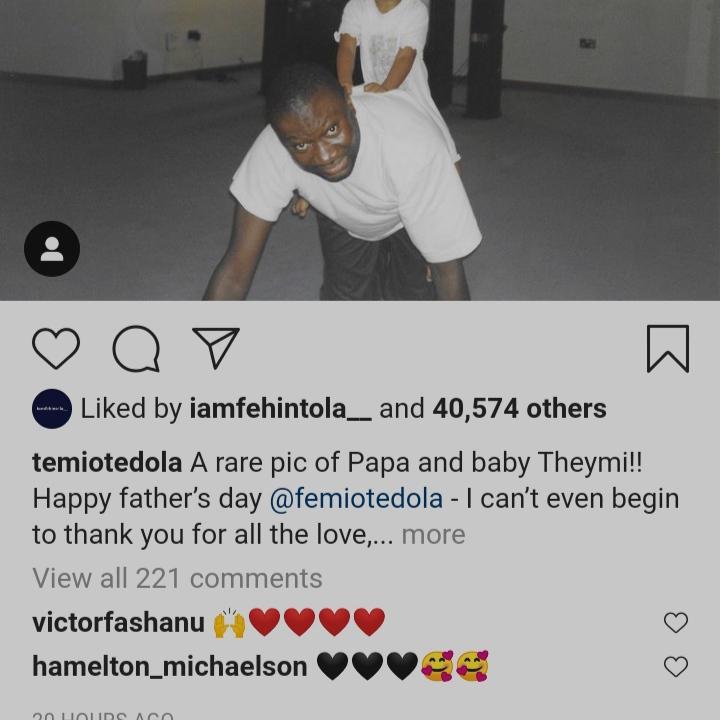Tap the hours-ago timestamp under comments
The height and width of the screenshot is (720, 720).
[103, 715]
